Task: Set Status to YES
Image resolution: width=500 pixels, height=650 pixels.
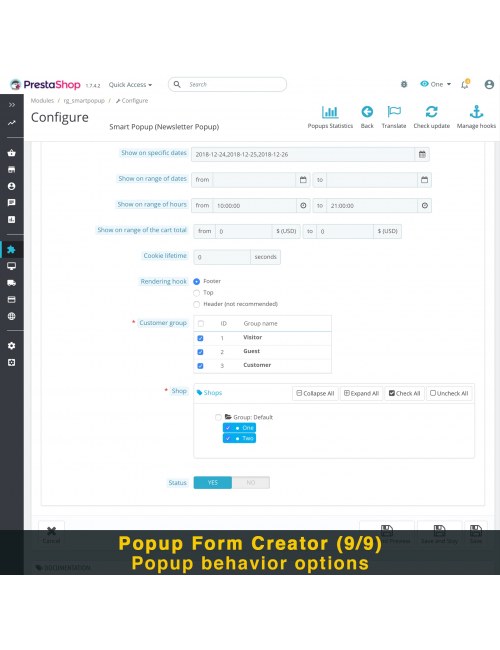Action: click(213, 483)
